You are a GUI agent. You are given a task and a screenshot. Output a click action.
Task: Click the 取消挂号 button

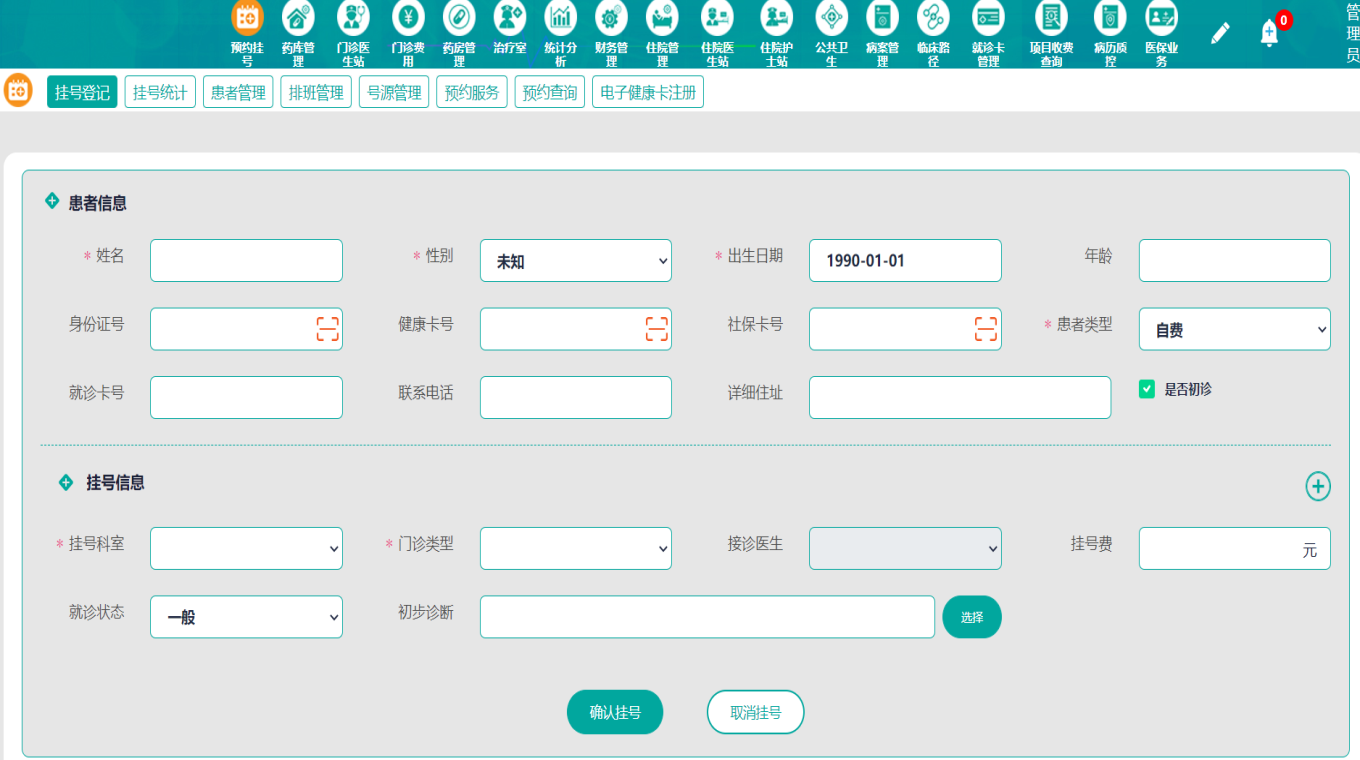pyautogui.click(x=755, y=713)
